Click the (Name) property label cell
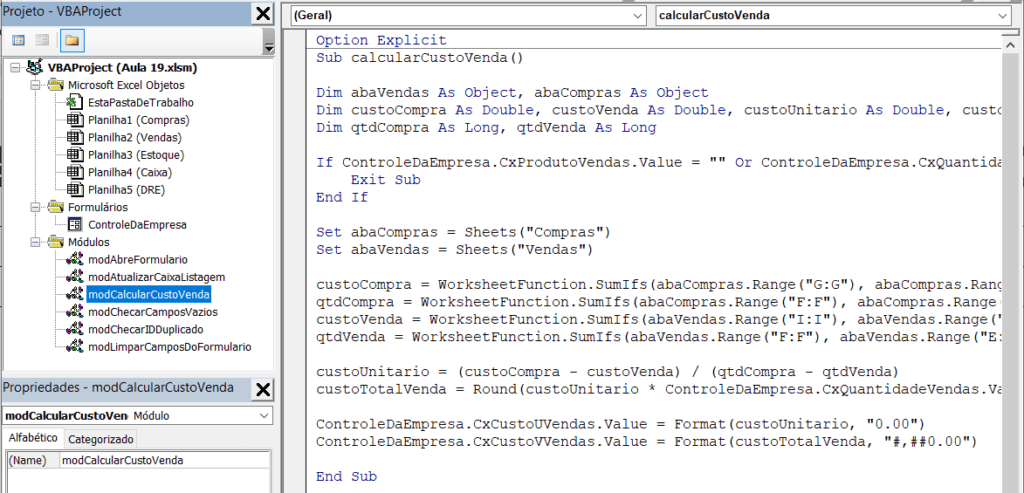The image size is (1024, 493). 33,460
